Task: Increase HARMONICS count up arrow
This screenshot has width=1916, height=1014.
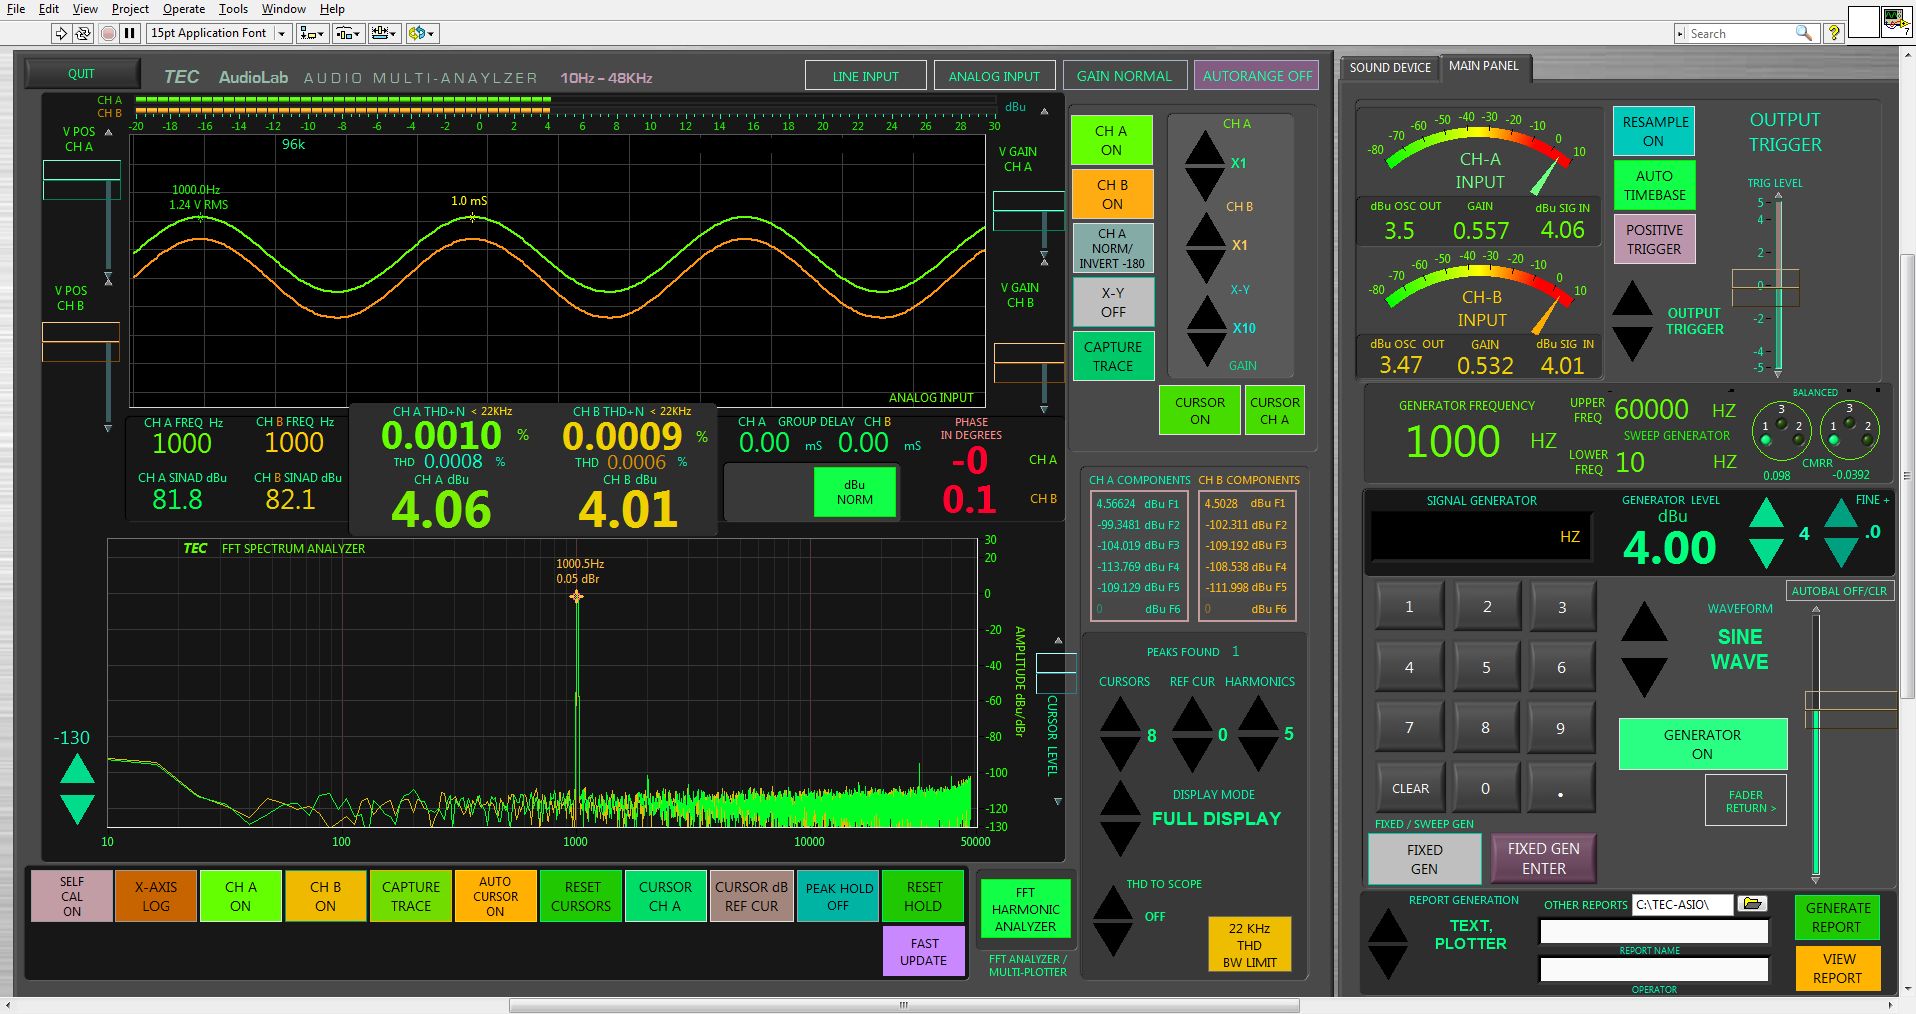Action: coord(1258,714)
